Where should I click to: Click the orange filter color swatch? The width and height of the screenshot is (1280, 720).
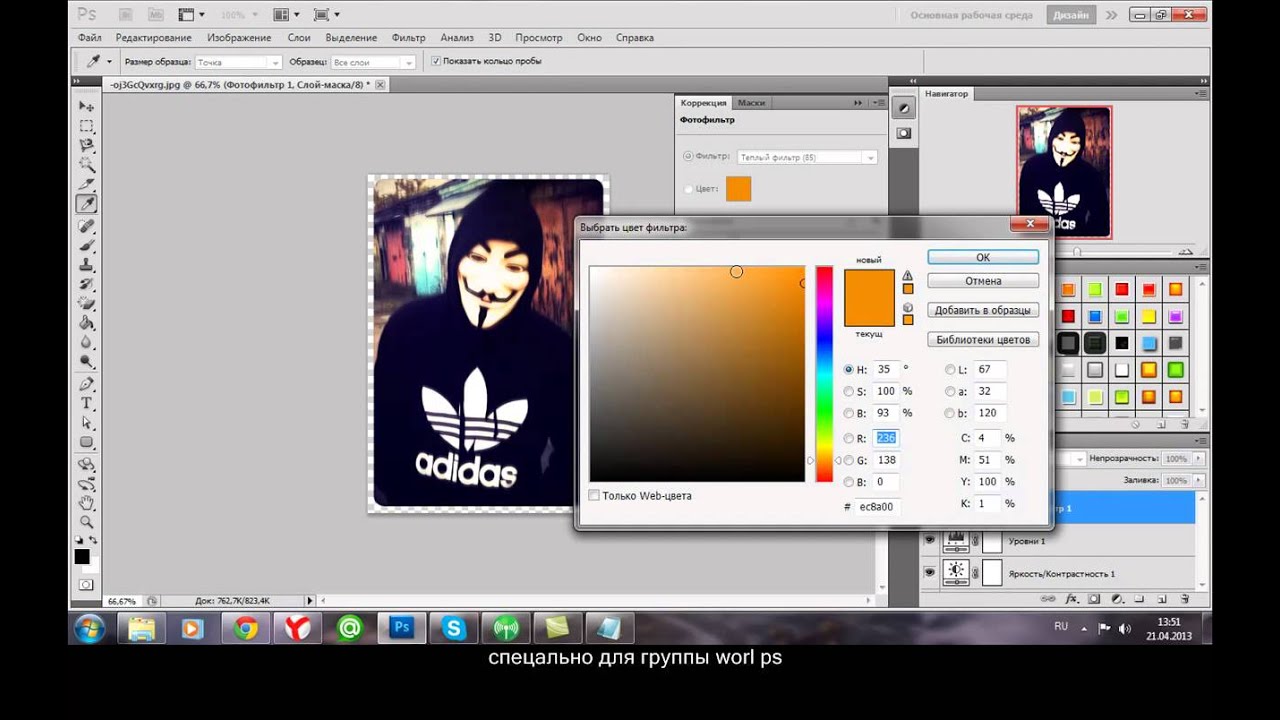click(x=738, y=188)
